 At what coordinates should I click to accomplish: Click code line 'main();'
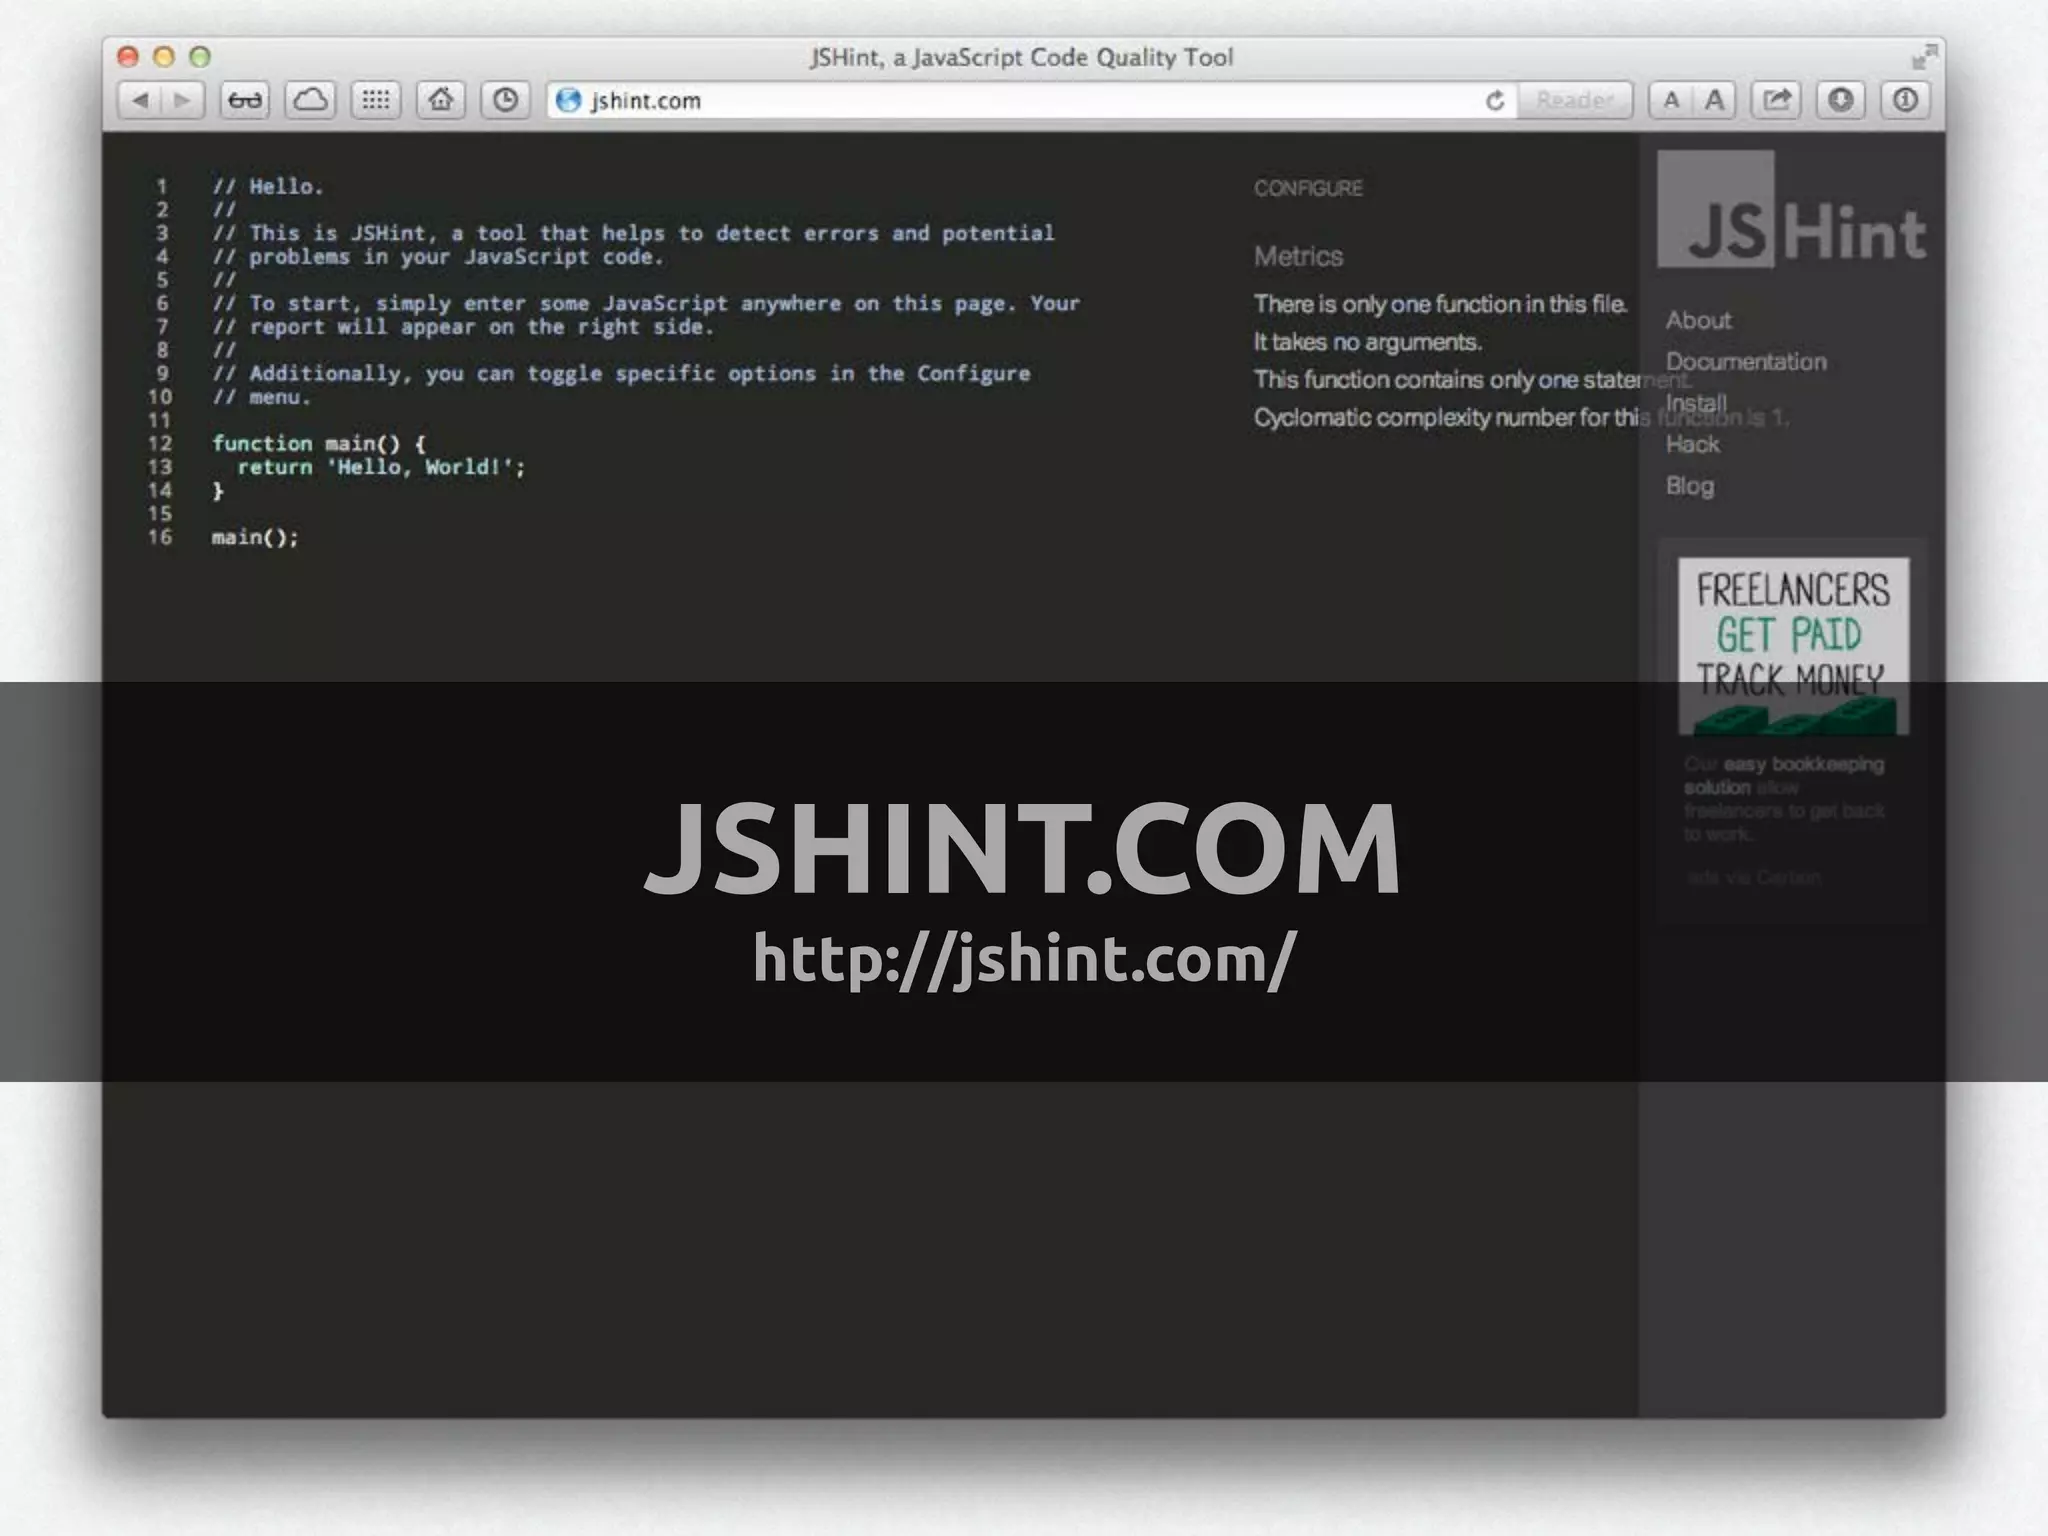pyautogui.click(x=255, y=537)
